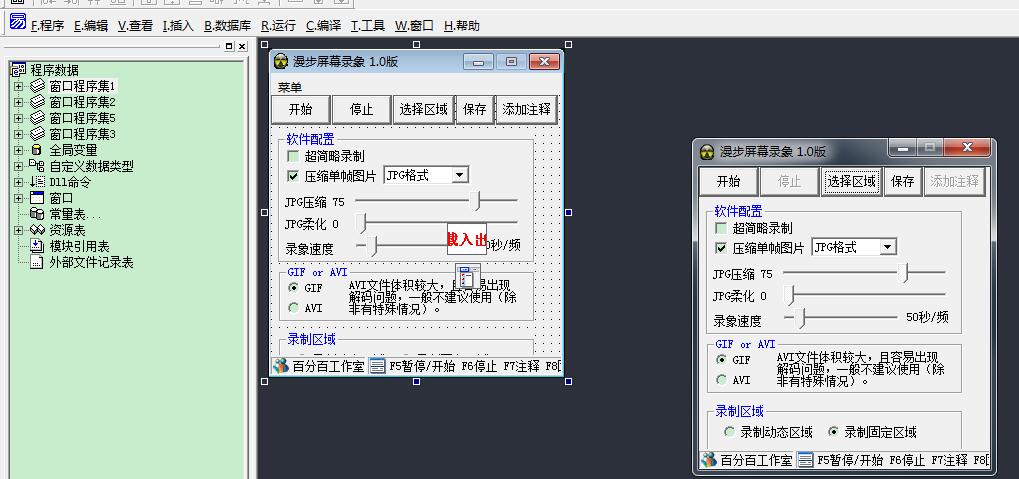This screenshot has width=1019, height=479.
Task: Enable 超简略录制 in the running window
Action: pos(721,228)
